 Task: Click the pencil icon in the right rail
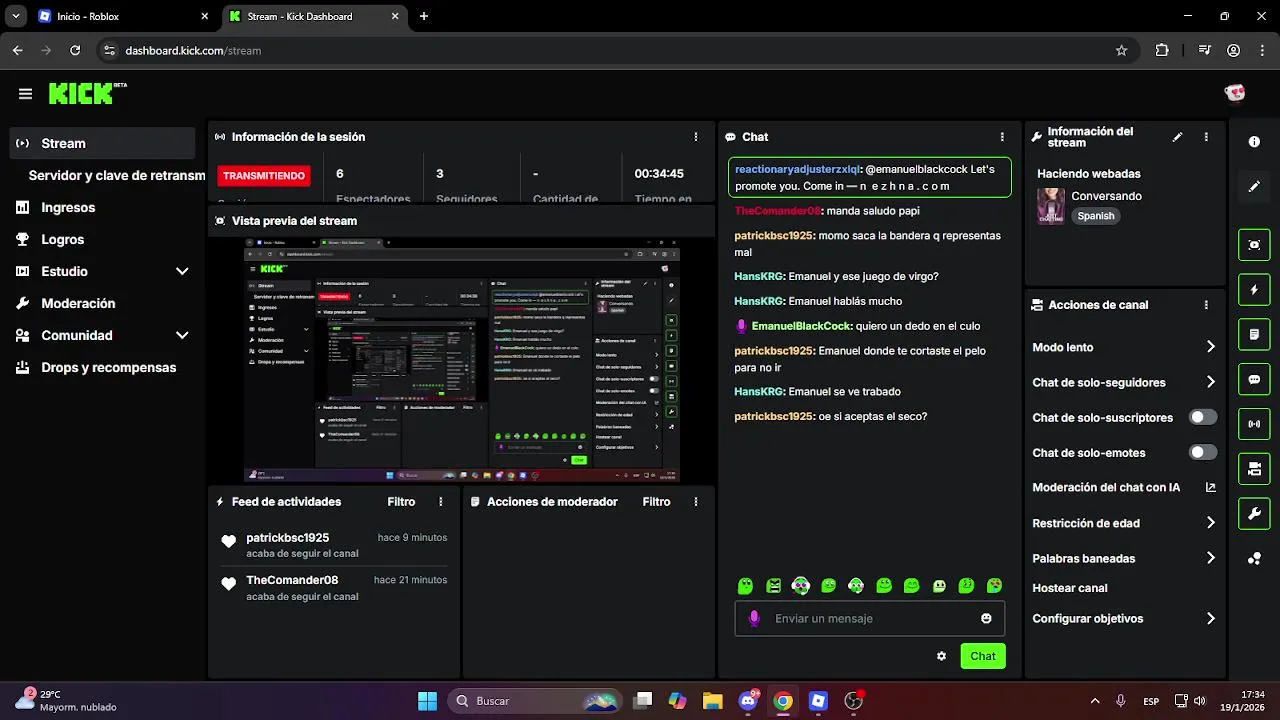1254,186
